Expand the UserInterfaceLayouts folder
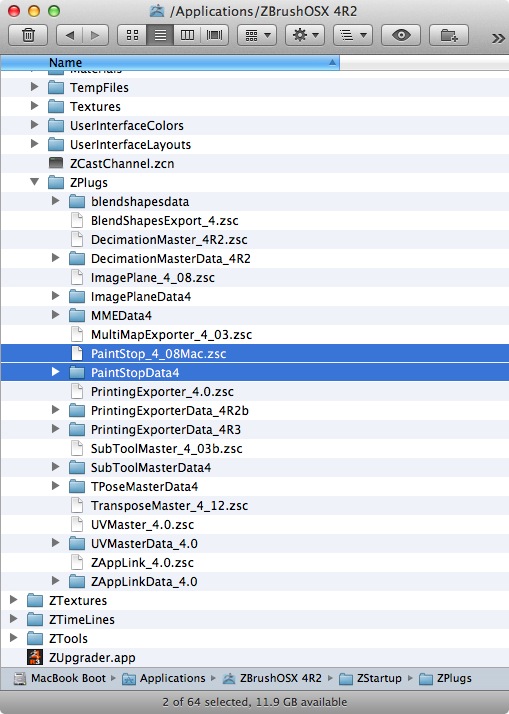Viewport: 509px width, 714px height. coord(34,144)
